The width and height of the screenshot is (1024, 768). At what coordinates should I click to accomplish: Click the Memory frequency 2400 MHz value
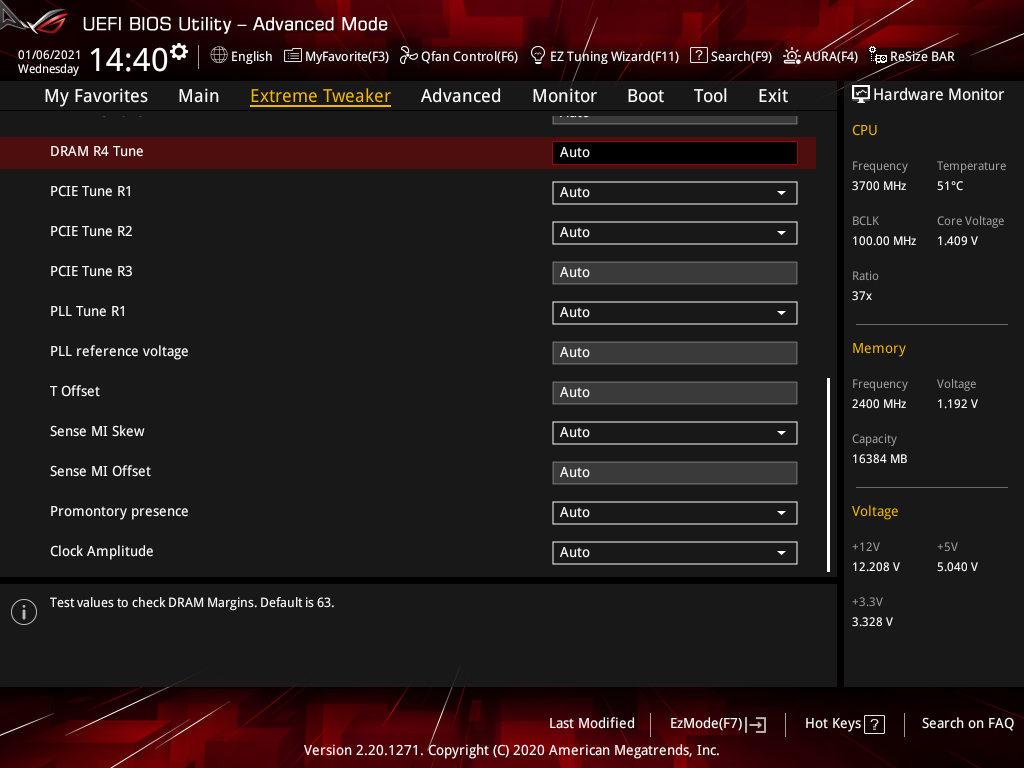coord(879,404)
